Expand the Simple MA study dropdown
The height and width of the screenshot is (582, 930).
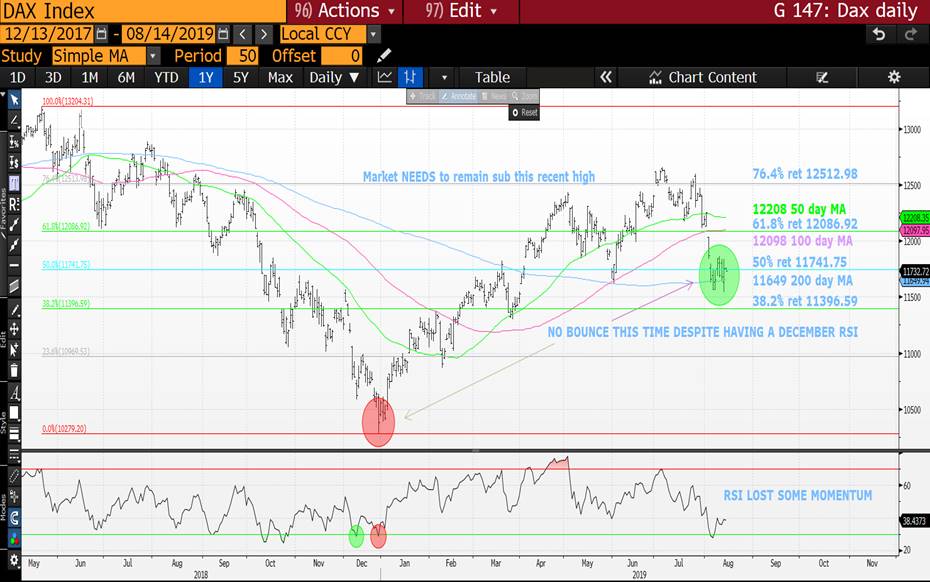click(154, 56)
